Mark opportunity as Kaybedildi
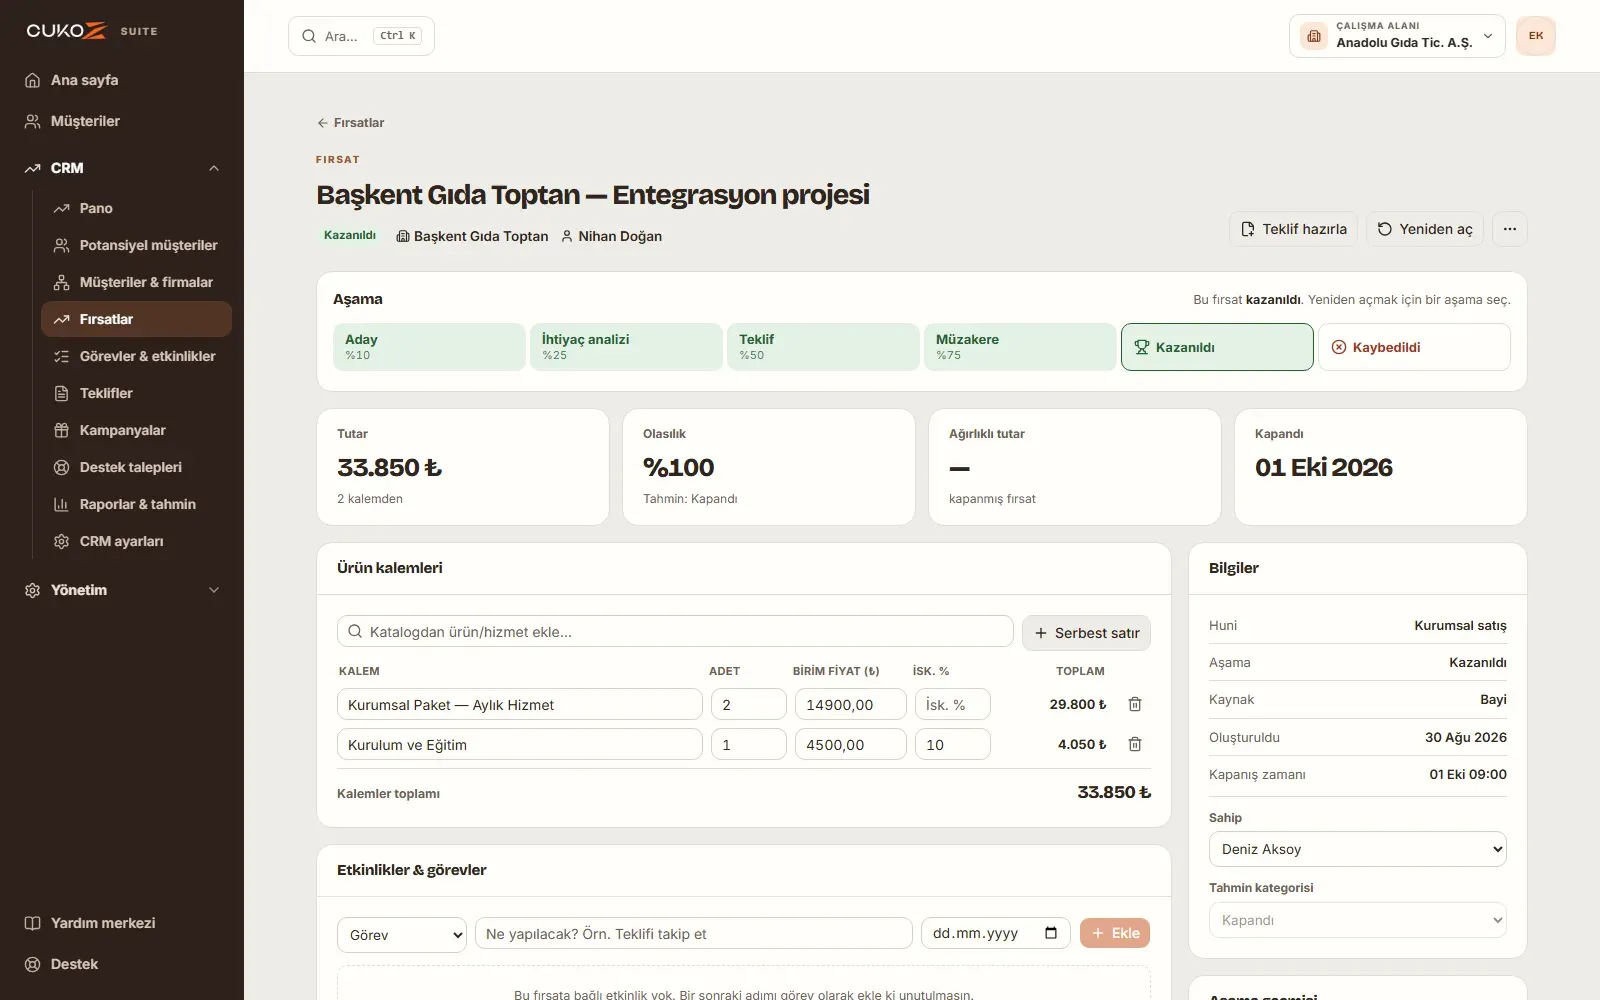This screenshot has height=1000, width=1600. pos(1414,347)
